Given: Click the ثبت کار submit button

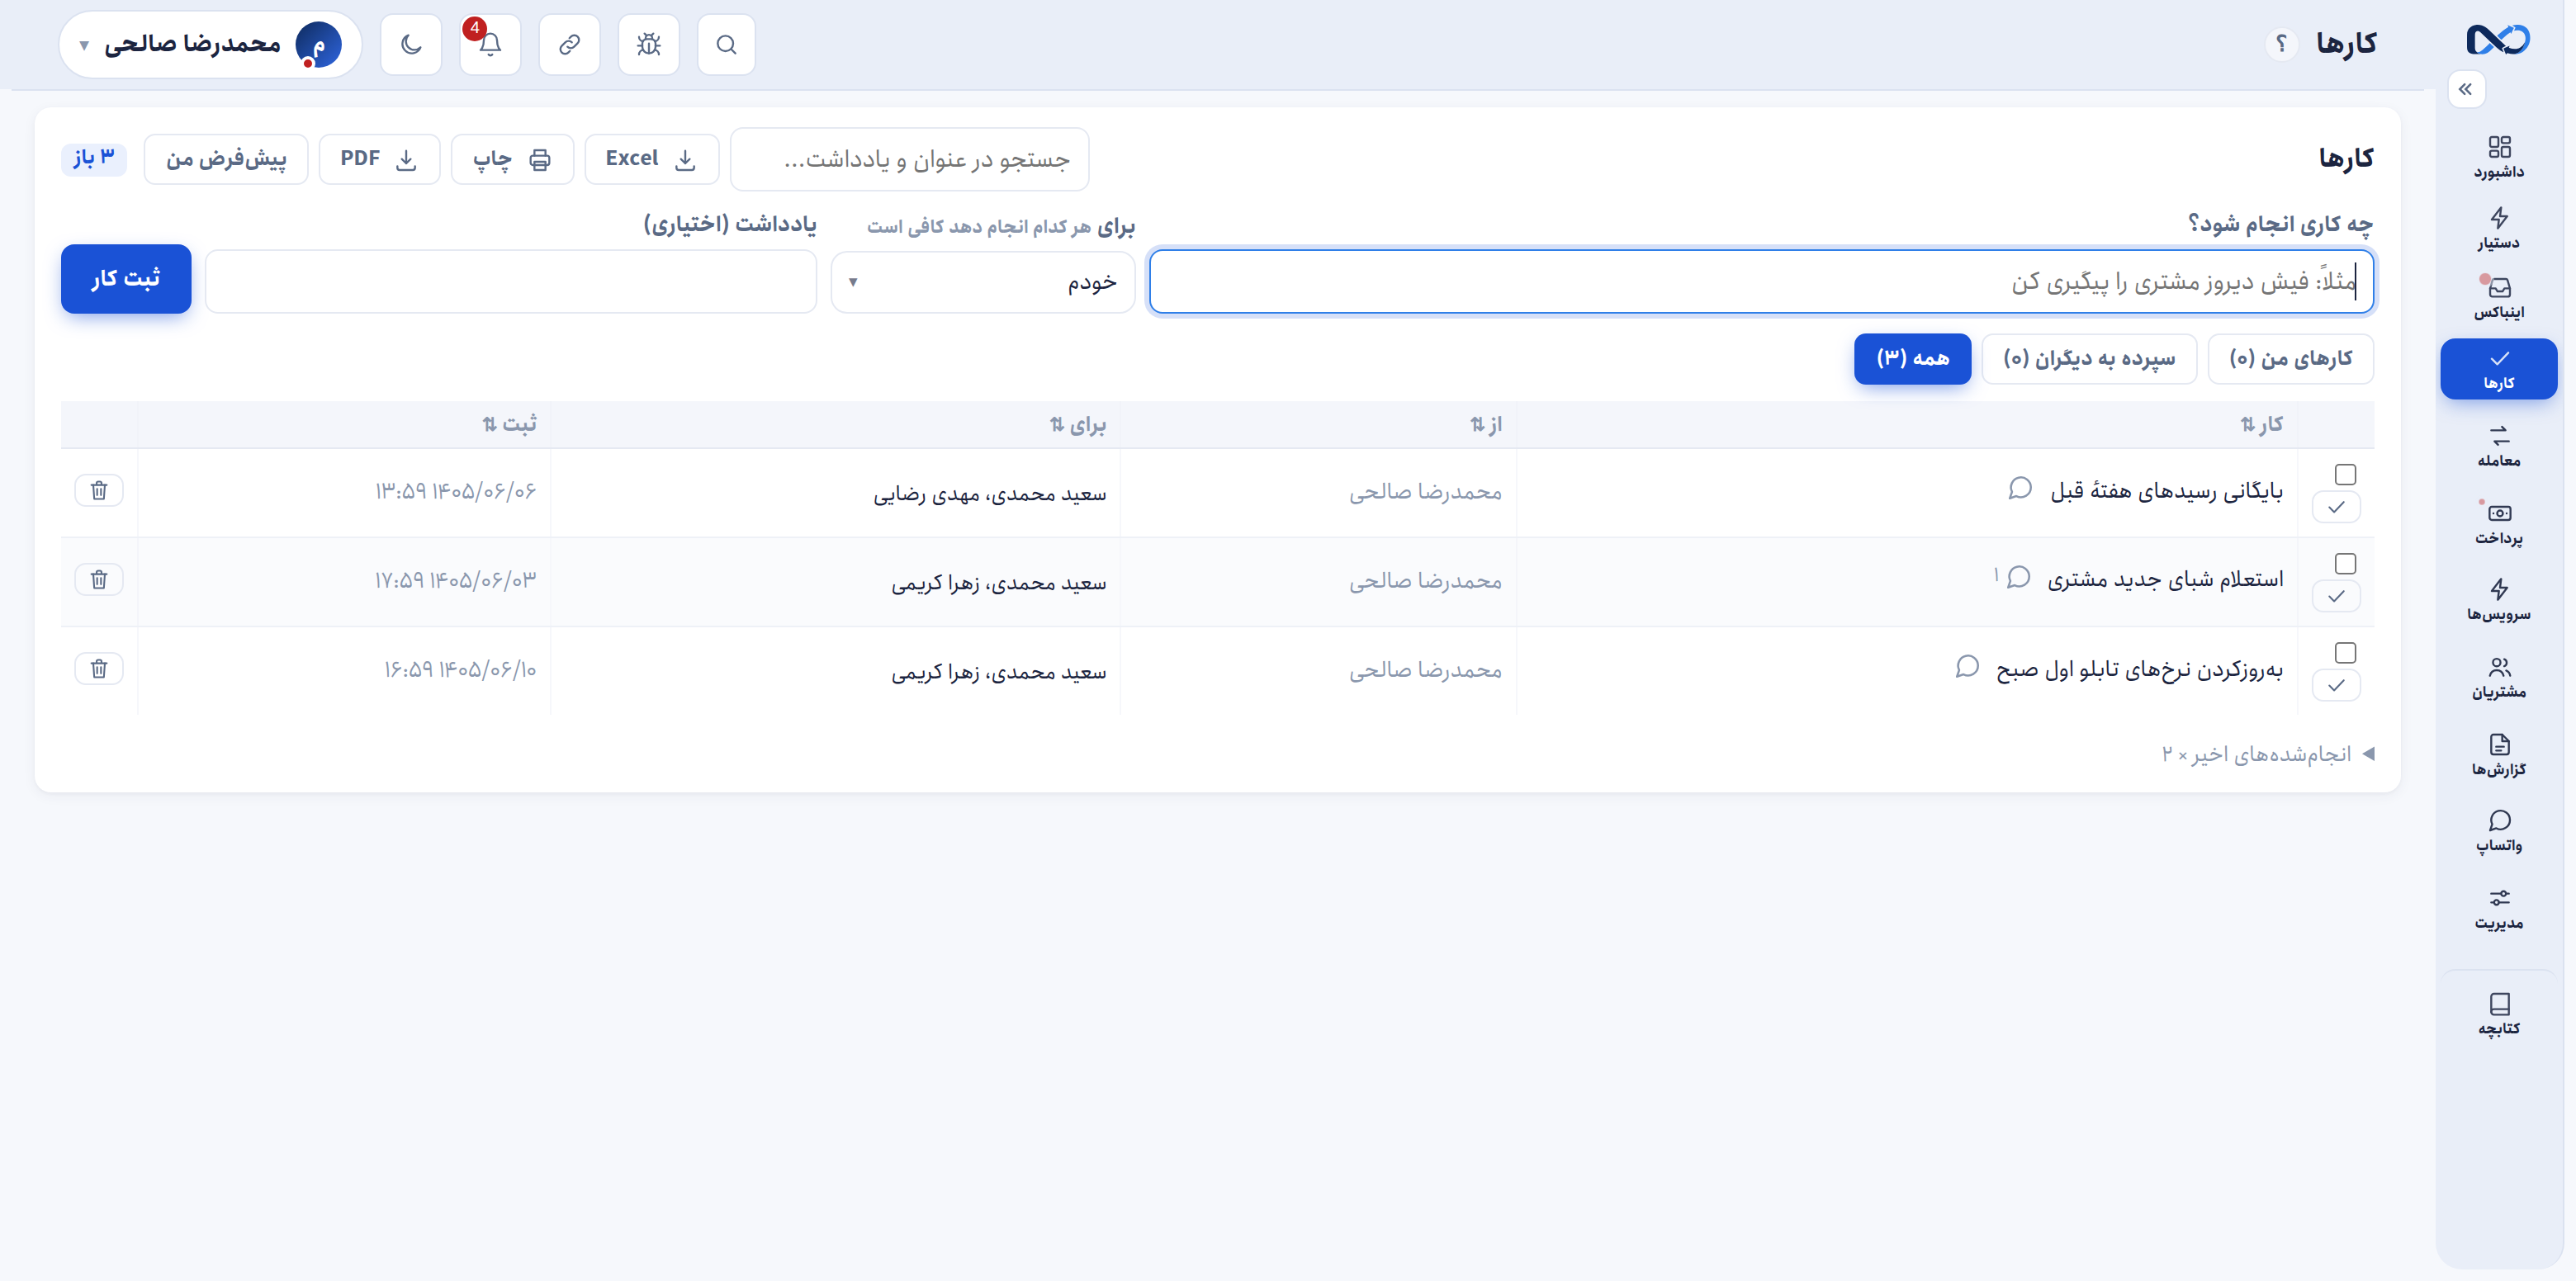Looking at the screenshot, I should point(126,279).
